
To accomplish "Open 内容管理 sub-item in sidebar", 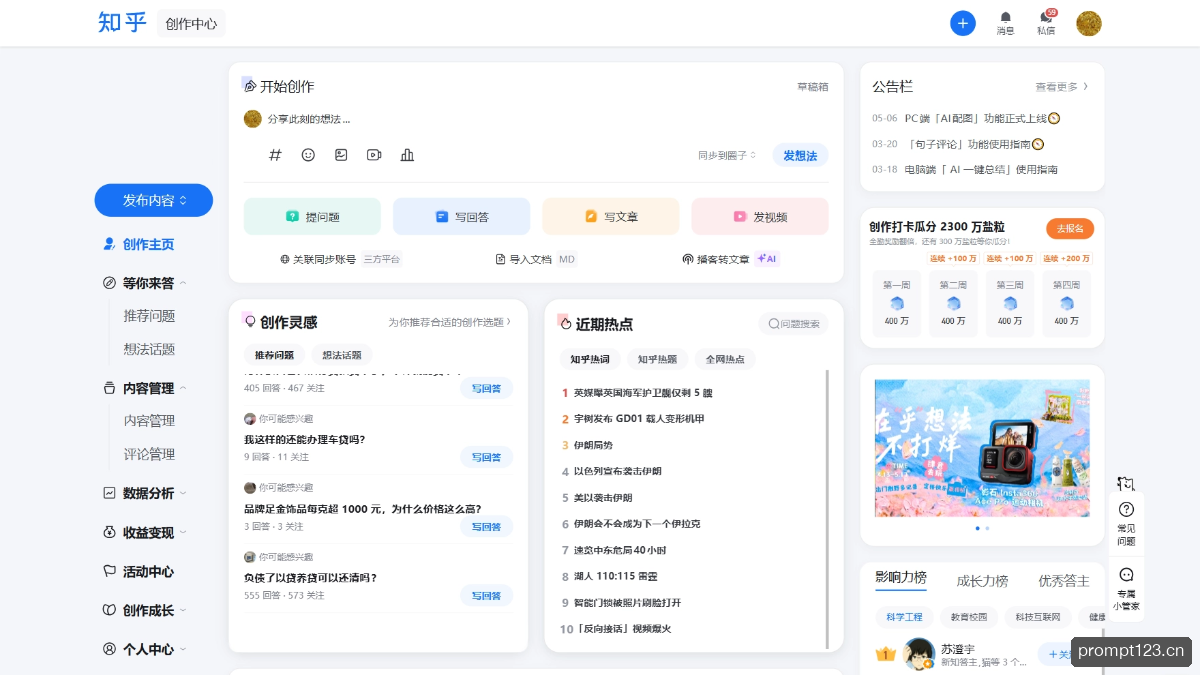I will click(149, 421).
